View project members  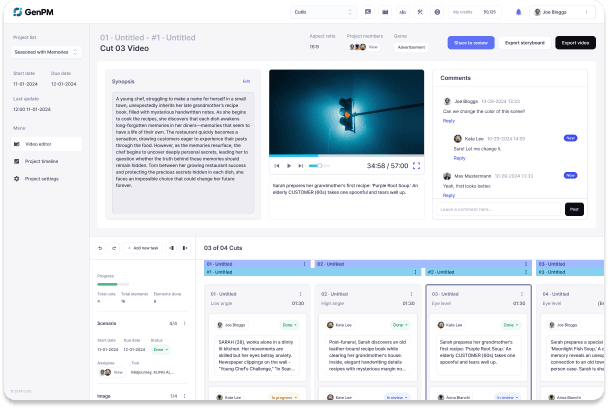pos(373,47)
